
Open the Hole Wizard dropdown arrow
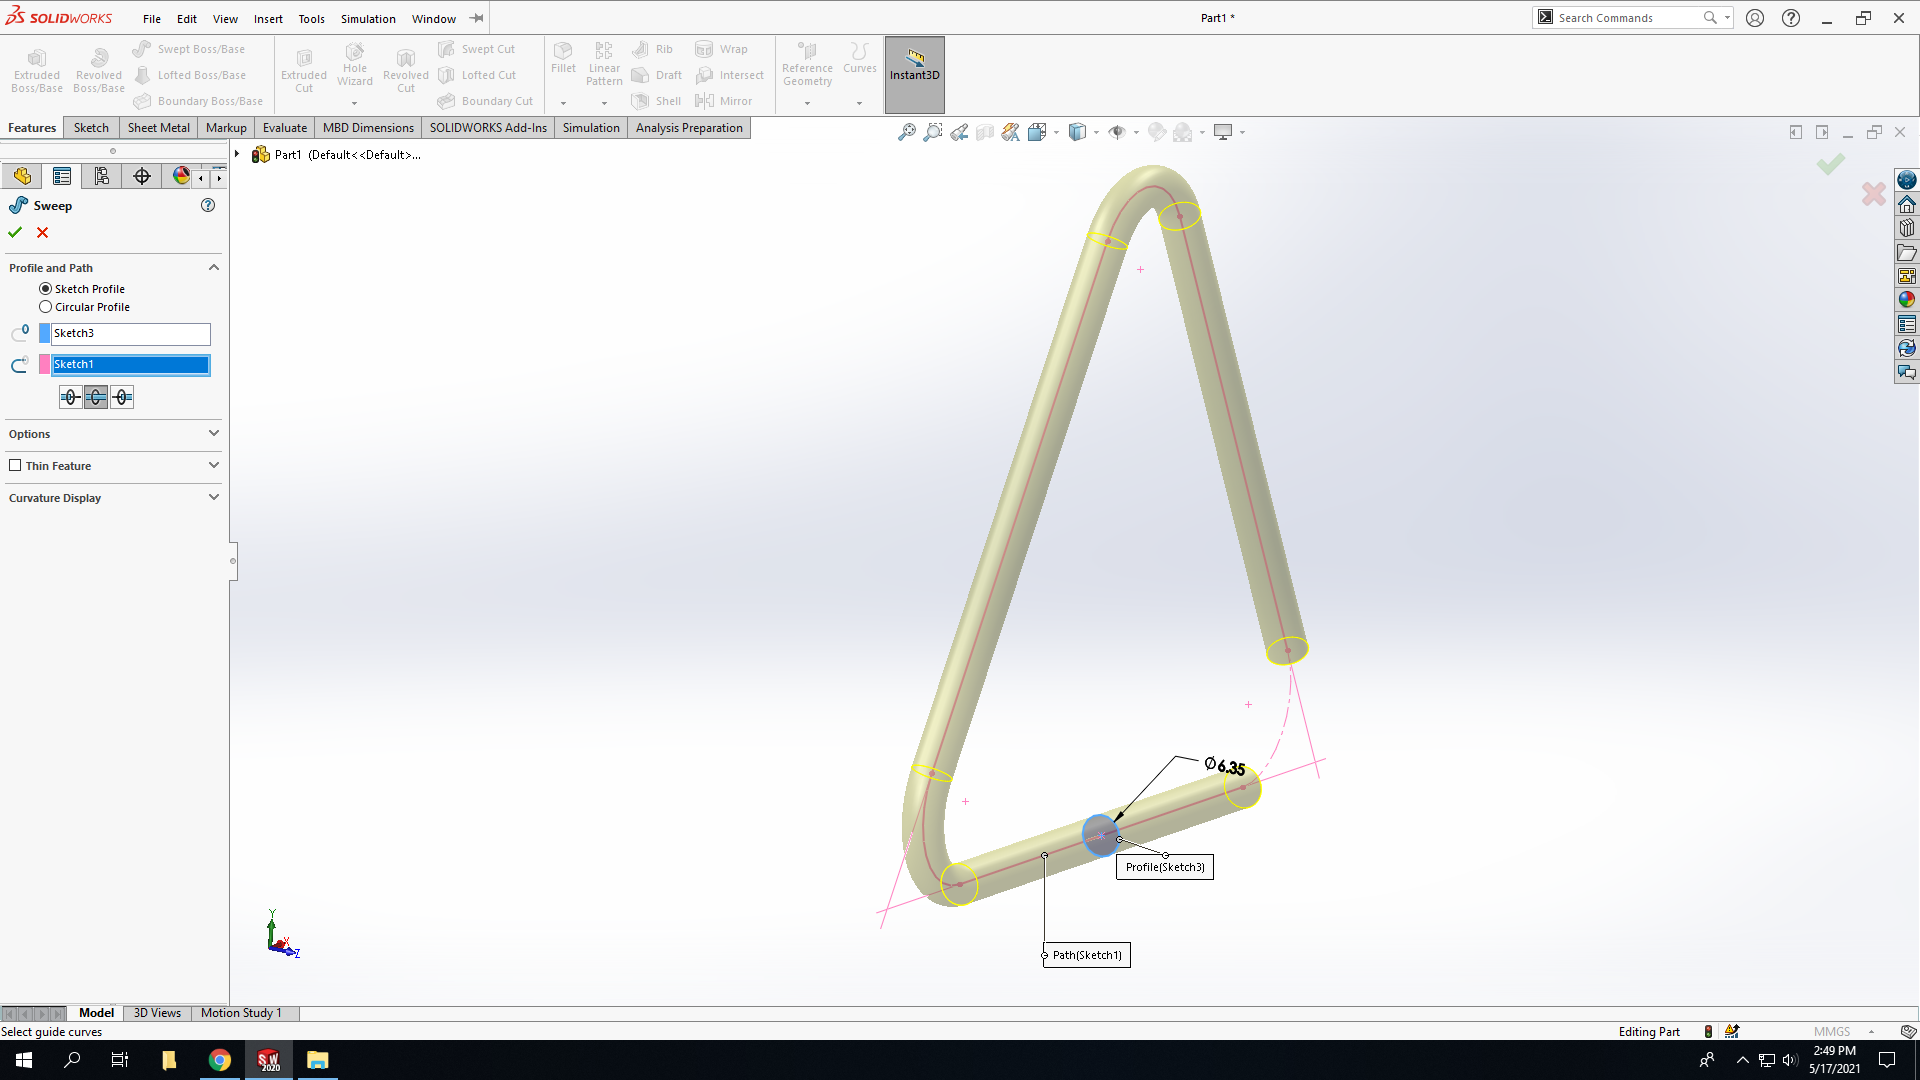(x=354, y=103)
